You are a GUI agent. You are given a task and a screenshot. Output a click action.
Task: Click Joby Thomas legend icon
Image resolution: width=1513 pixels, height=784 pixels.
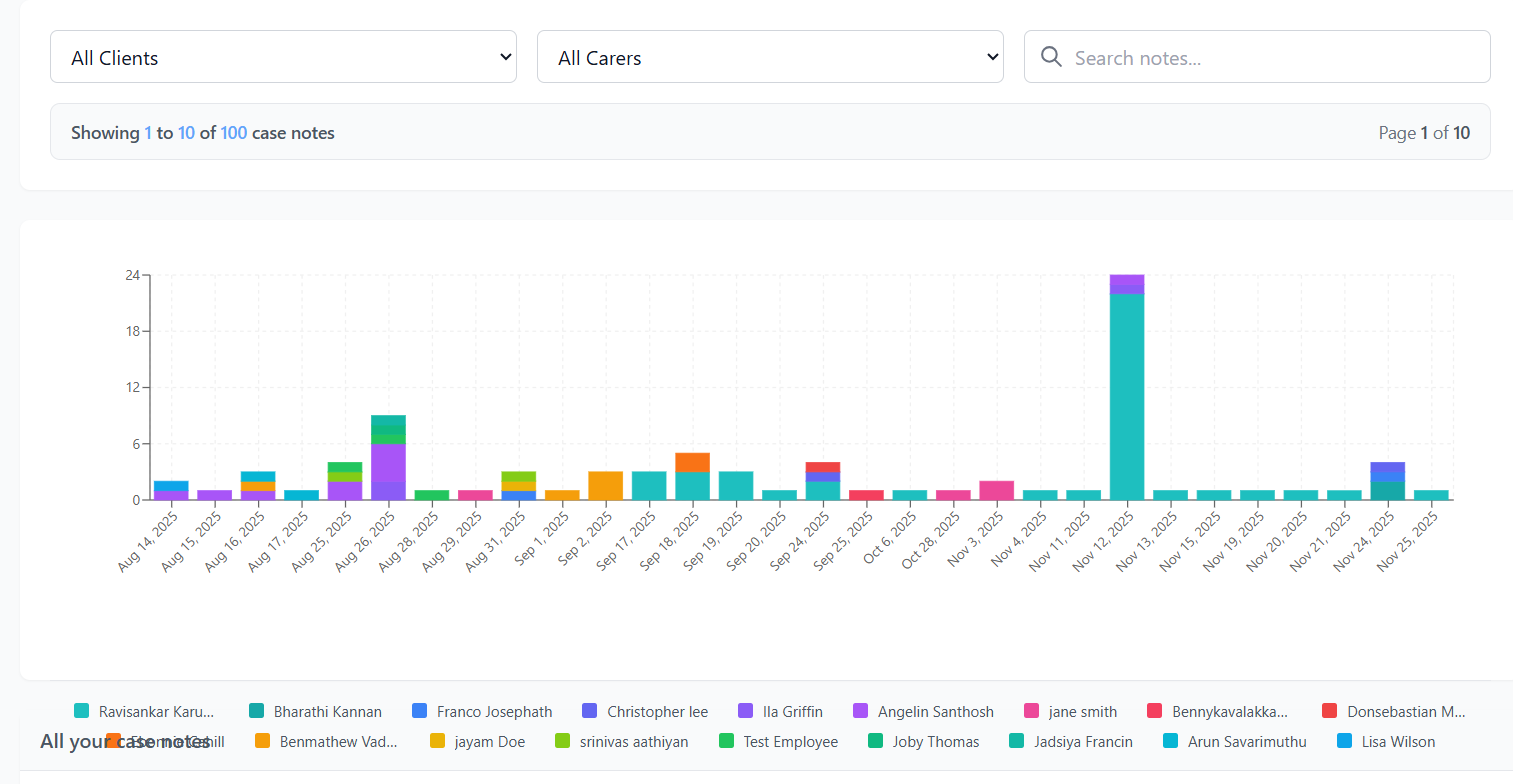point(876,742)
